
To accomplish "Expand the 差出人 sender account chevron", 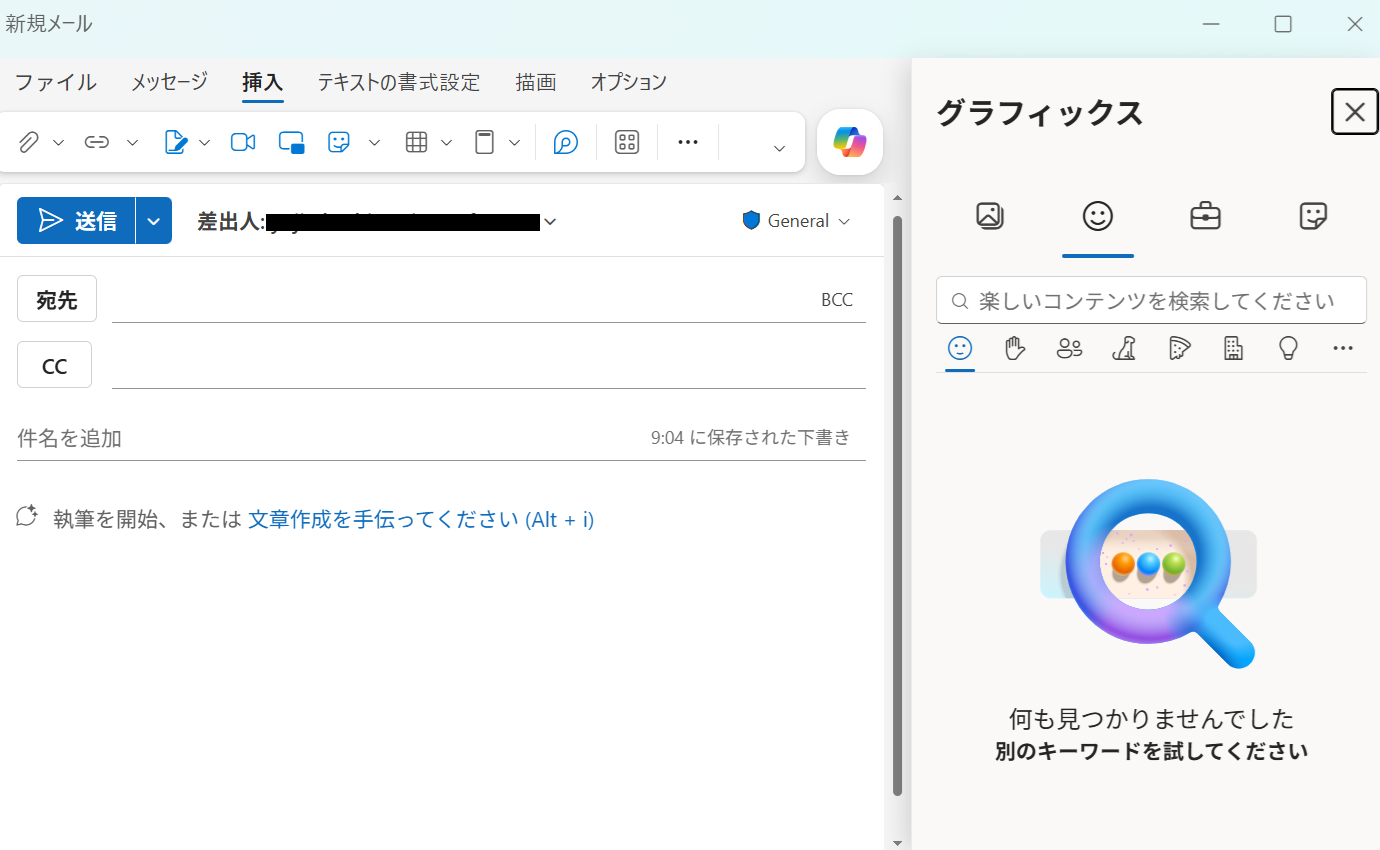I will click(549, 221).
